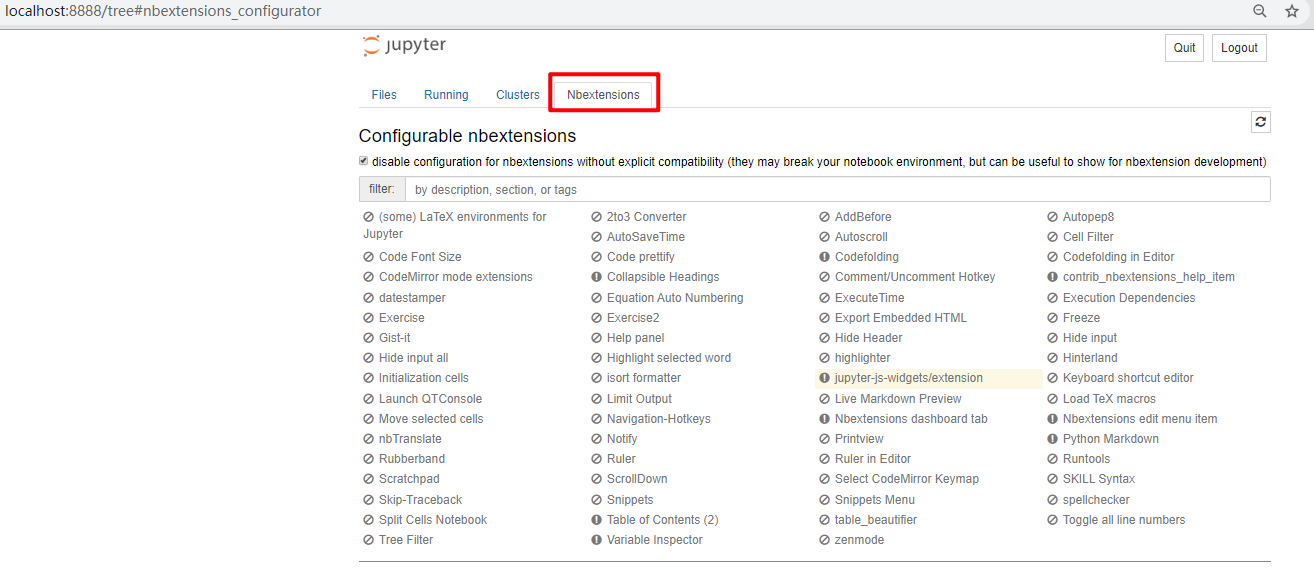Click the warning icon beside Table of Contents (2)
Screen dimensions: 1314x584
click(x=597, y=520)
